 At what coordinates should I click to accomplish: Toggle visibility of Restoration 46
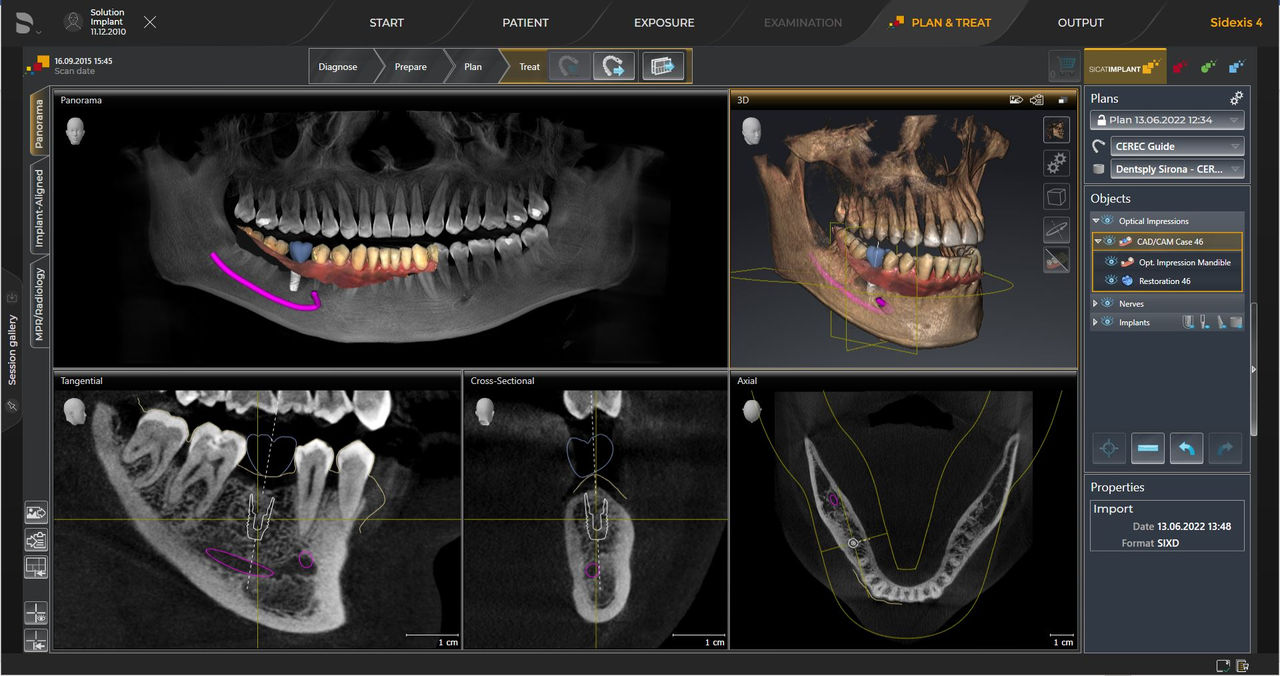(x=1113, y=281)
